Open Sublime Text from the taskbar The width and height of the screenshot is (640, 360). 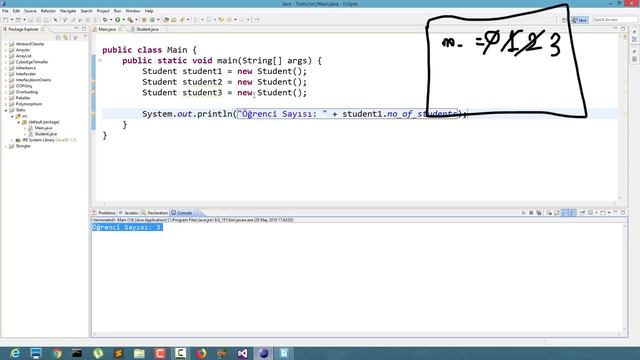pyautogui.click(x=118, y=353)
